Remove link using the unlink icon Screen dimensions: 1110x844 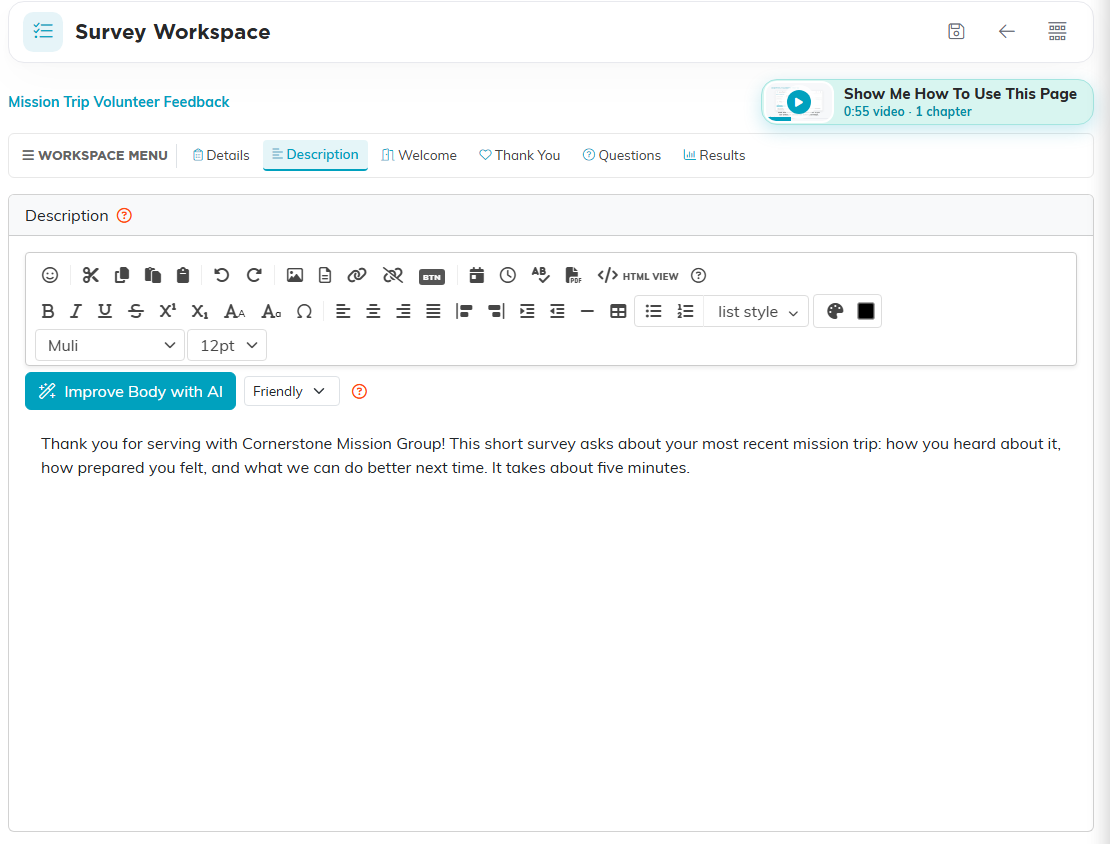pyautogui.click(x=393, y=275)
